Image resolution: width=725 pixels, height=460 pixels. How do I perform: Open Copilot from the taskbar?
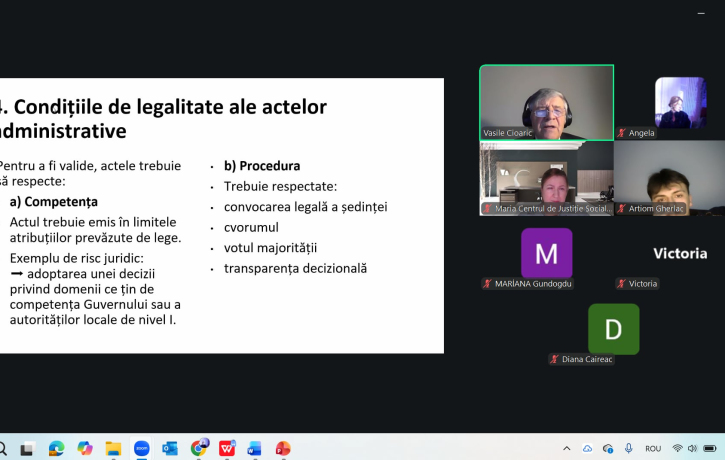point(85,448)
